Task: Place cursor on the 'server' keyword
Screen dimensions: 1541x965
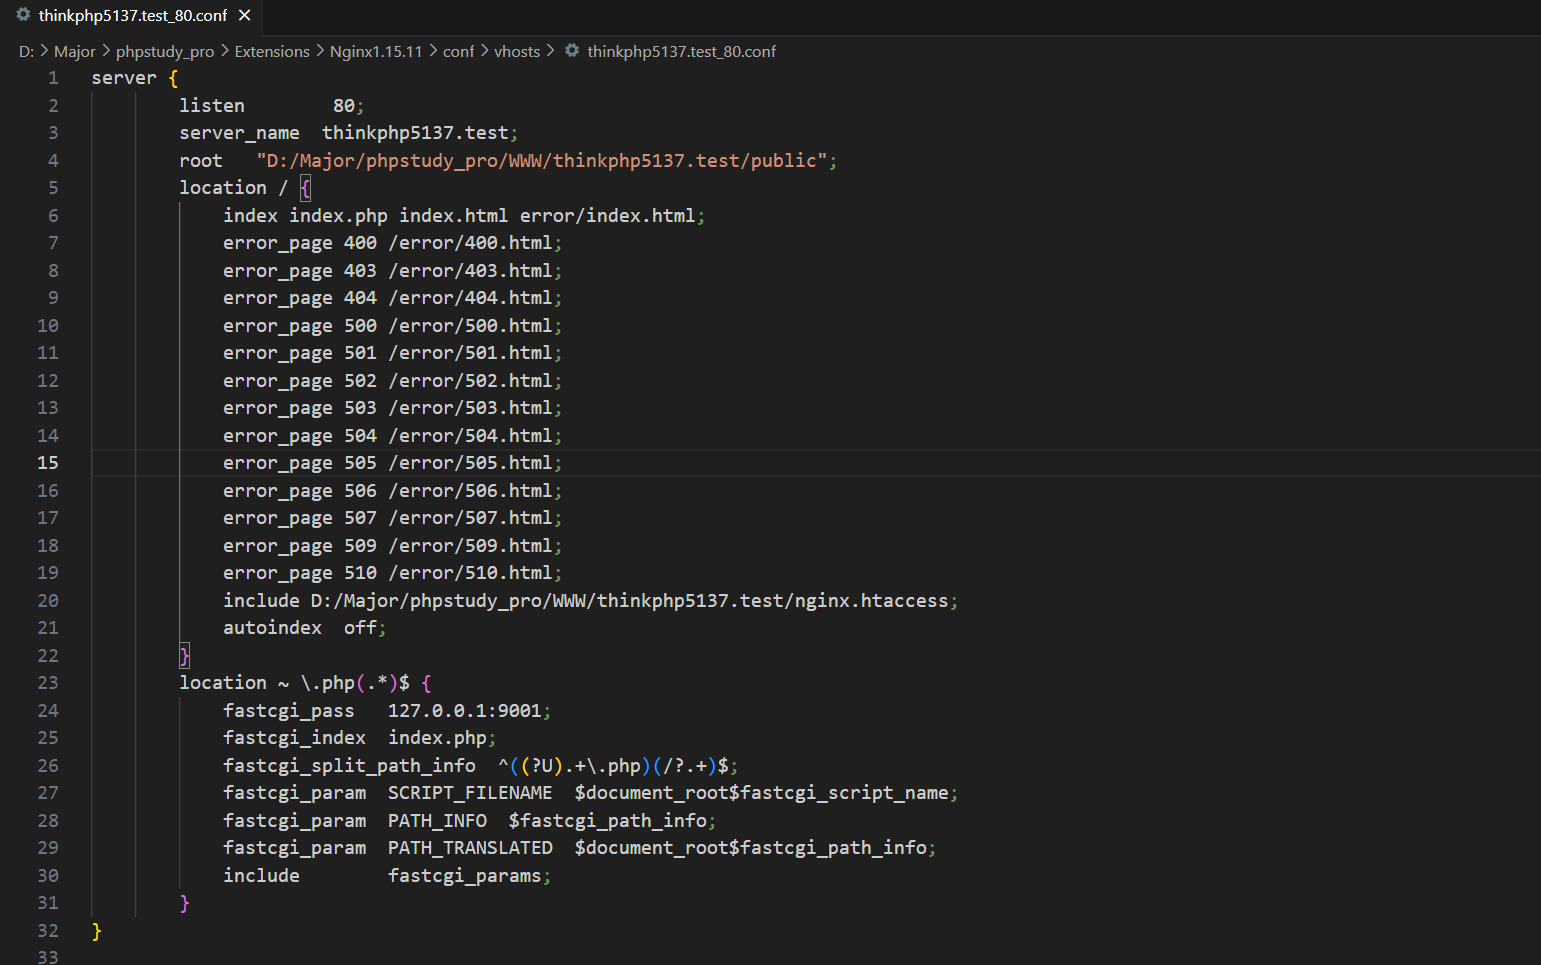Action: pos(124,78)
